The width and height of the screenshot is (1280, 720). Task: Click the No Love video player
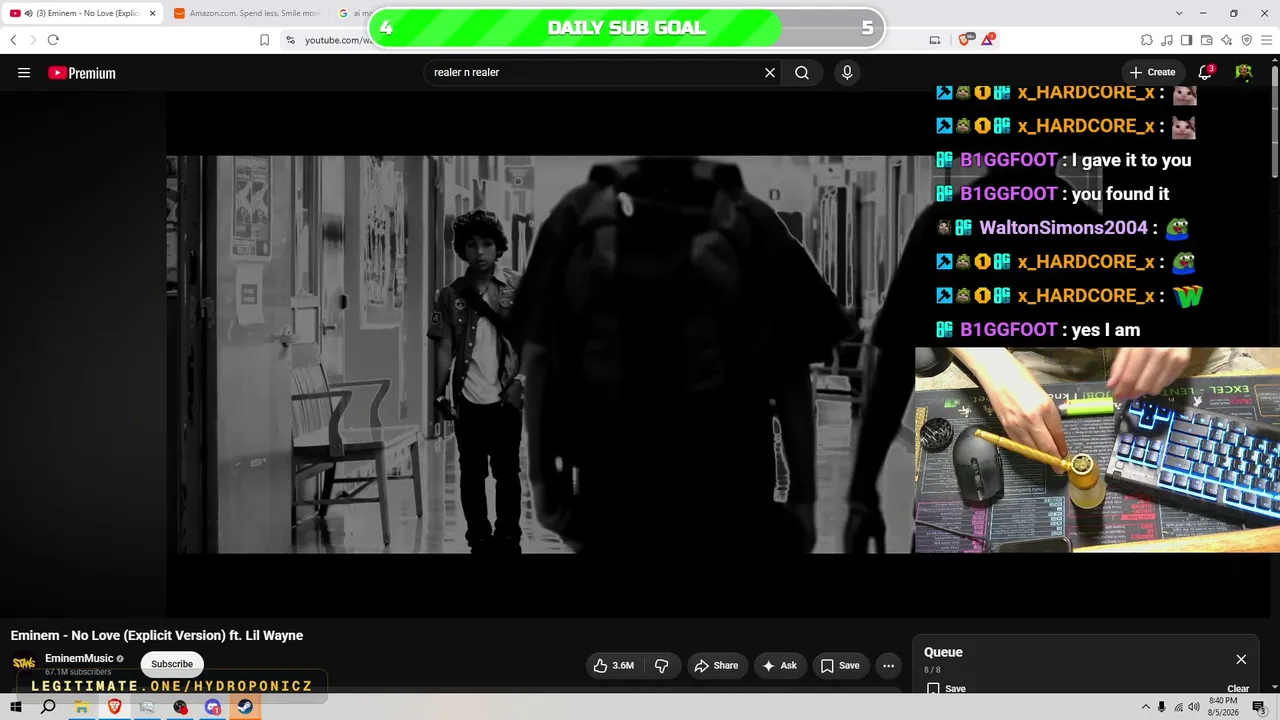540,354
